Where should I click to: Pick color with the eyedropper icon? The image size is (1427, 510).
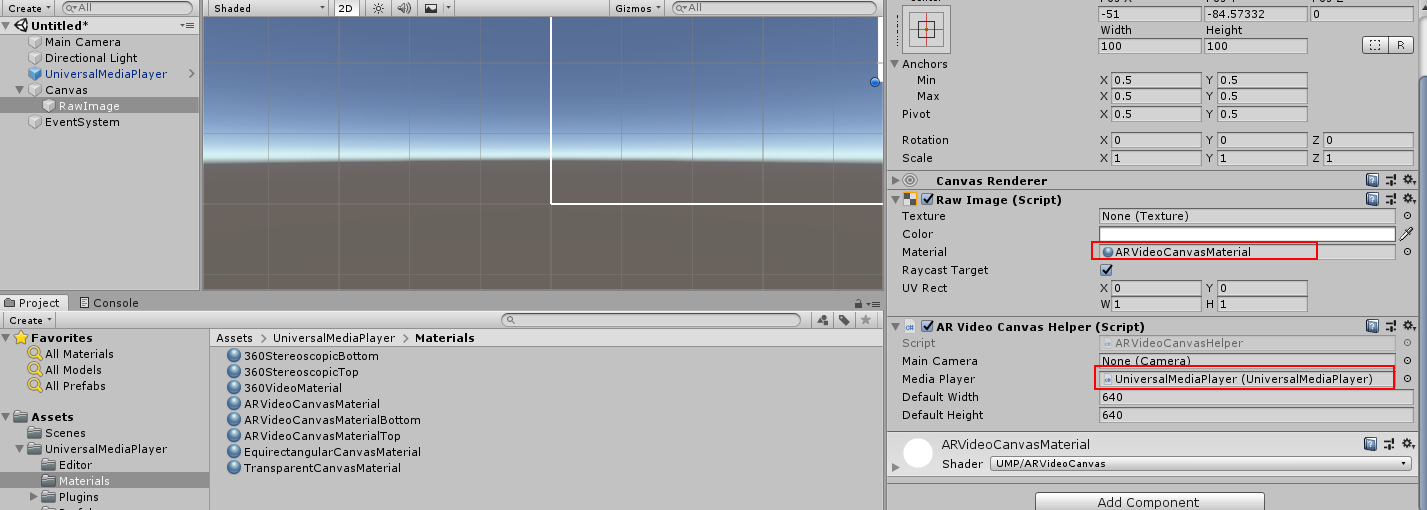(1407, 234)
